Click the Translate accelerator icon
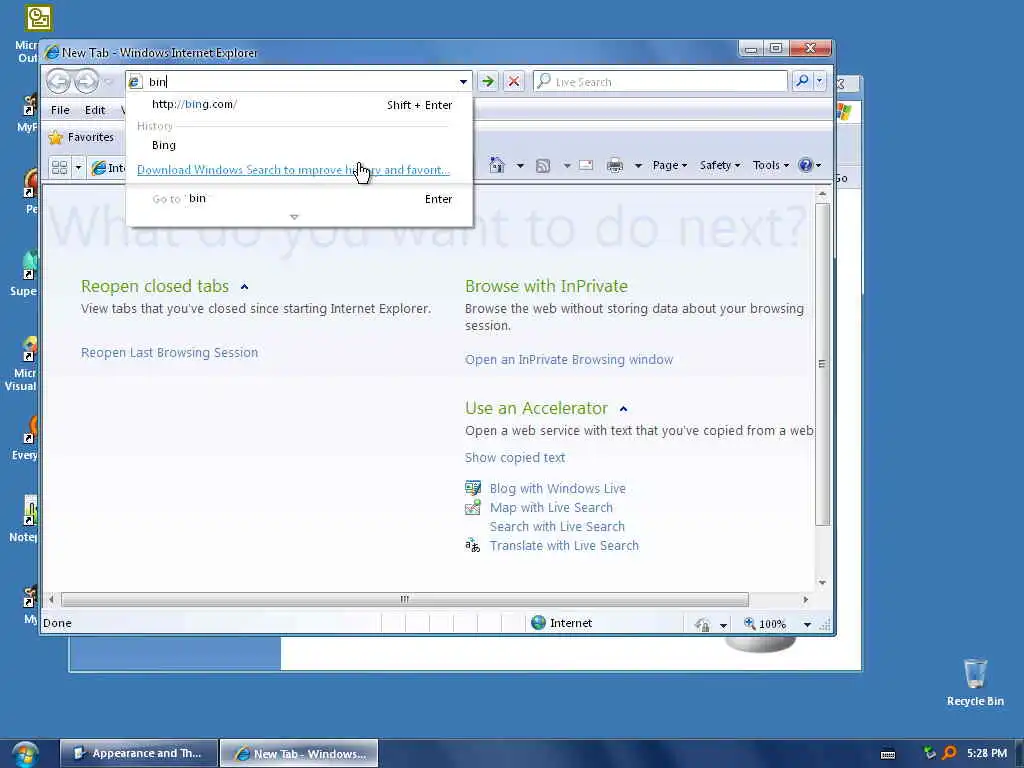The image size is (1024, 768). pos(473,545)
